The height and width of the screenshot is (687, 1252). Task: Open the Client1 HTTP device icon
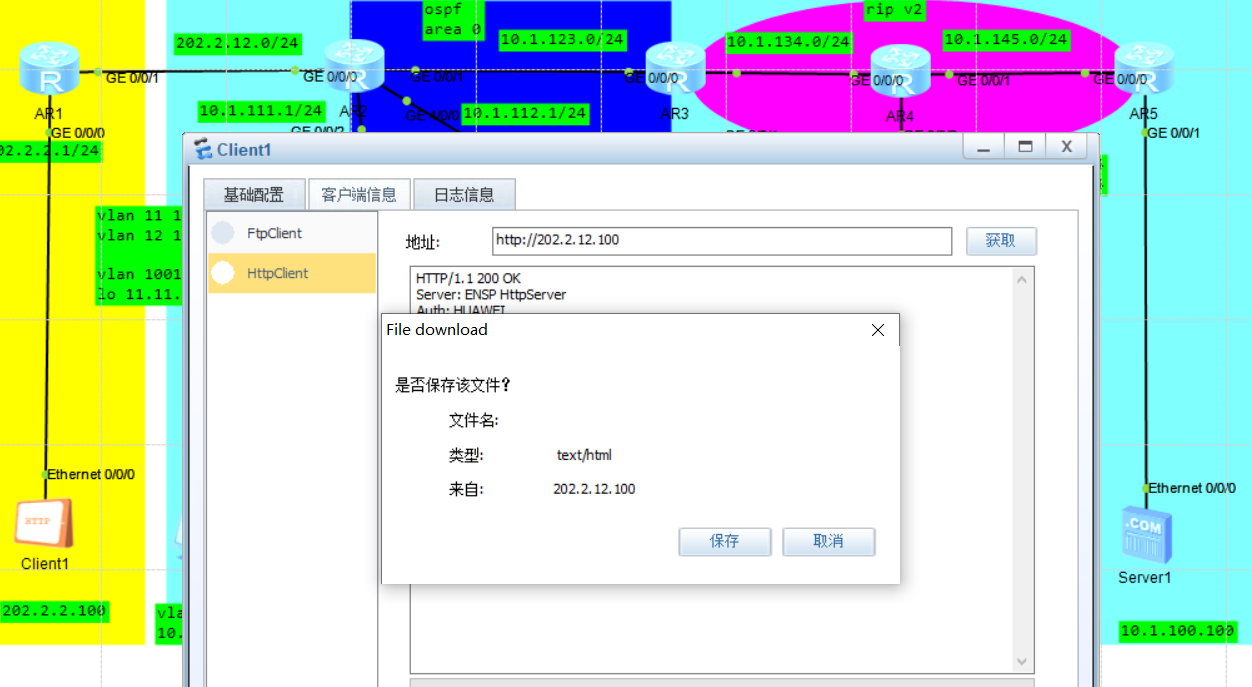44,522
